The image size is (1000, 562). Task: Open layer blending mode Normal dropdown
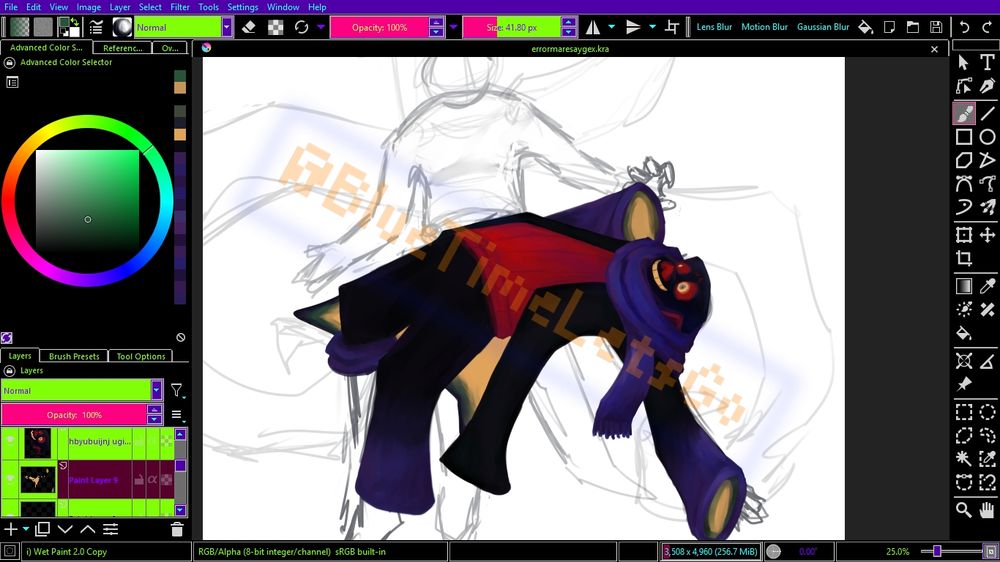82,390
